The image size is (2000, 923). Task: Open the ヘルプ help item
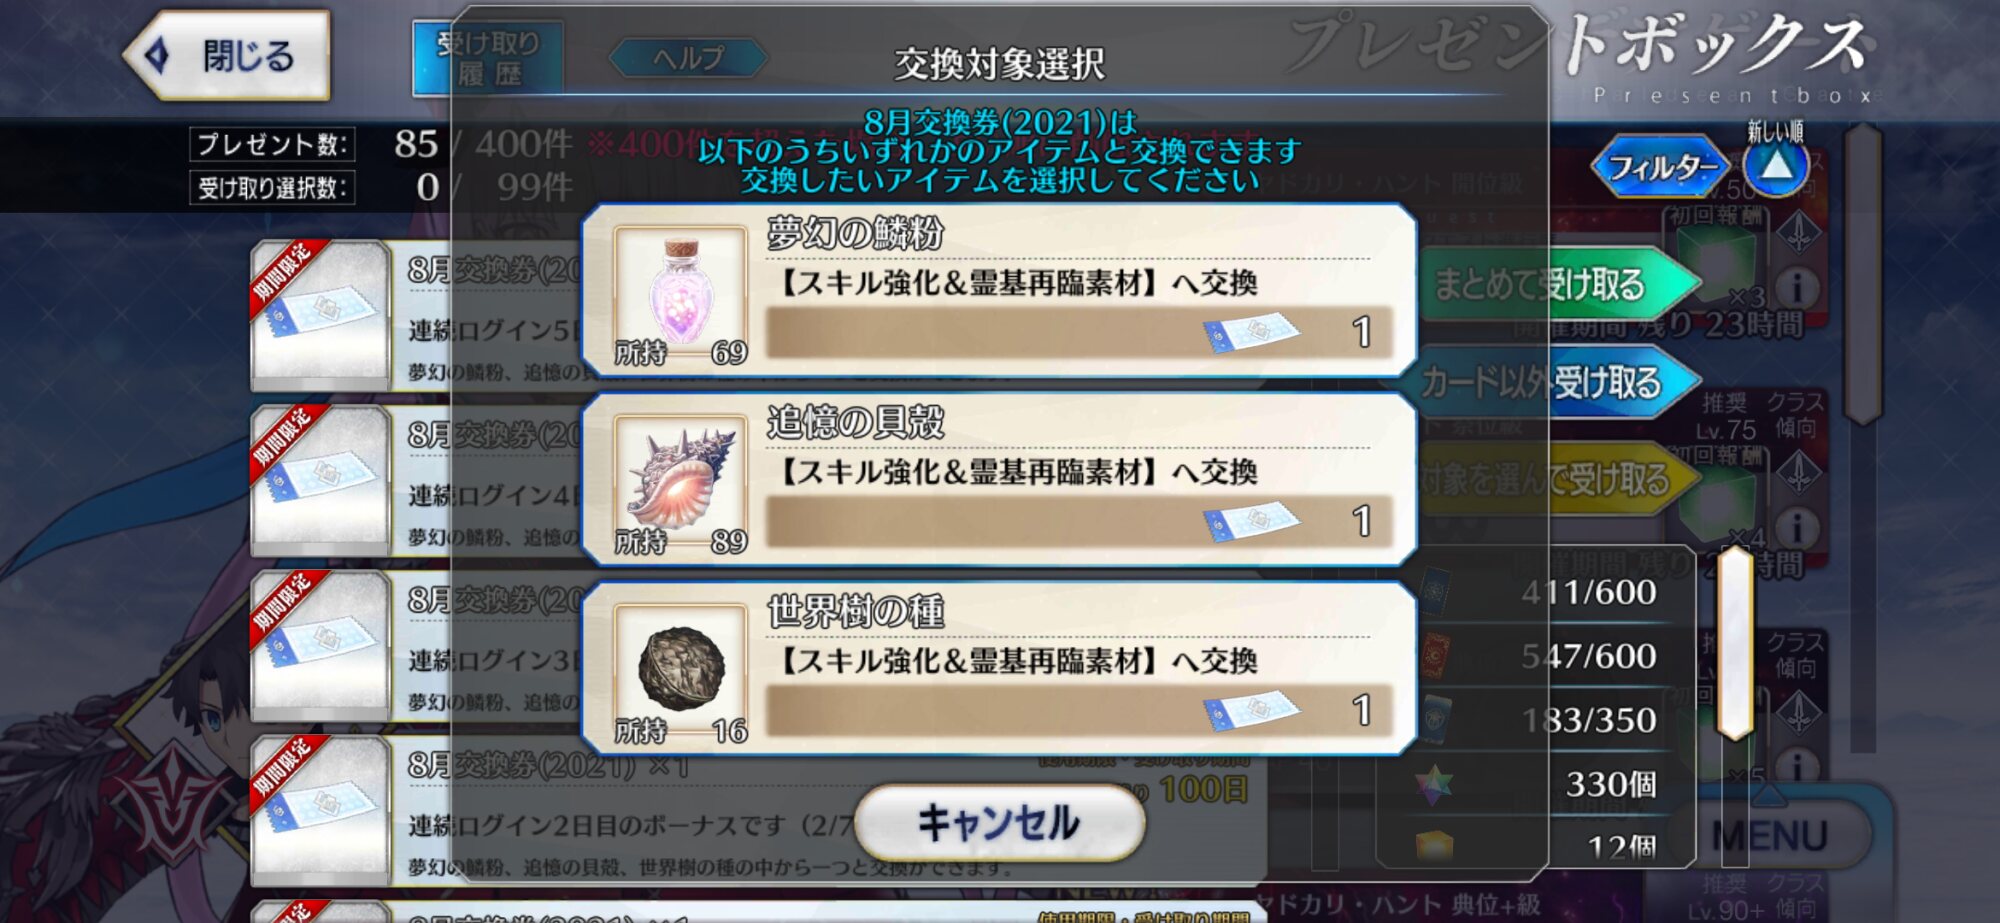click(688, 58)
